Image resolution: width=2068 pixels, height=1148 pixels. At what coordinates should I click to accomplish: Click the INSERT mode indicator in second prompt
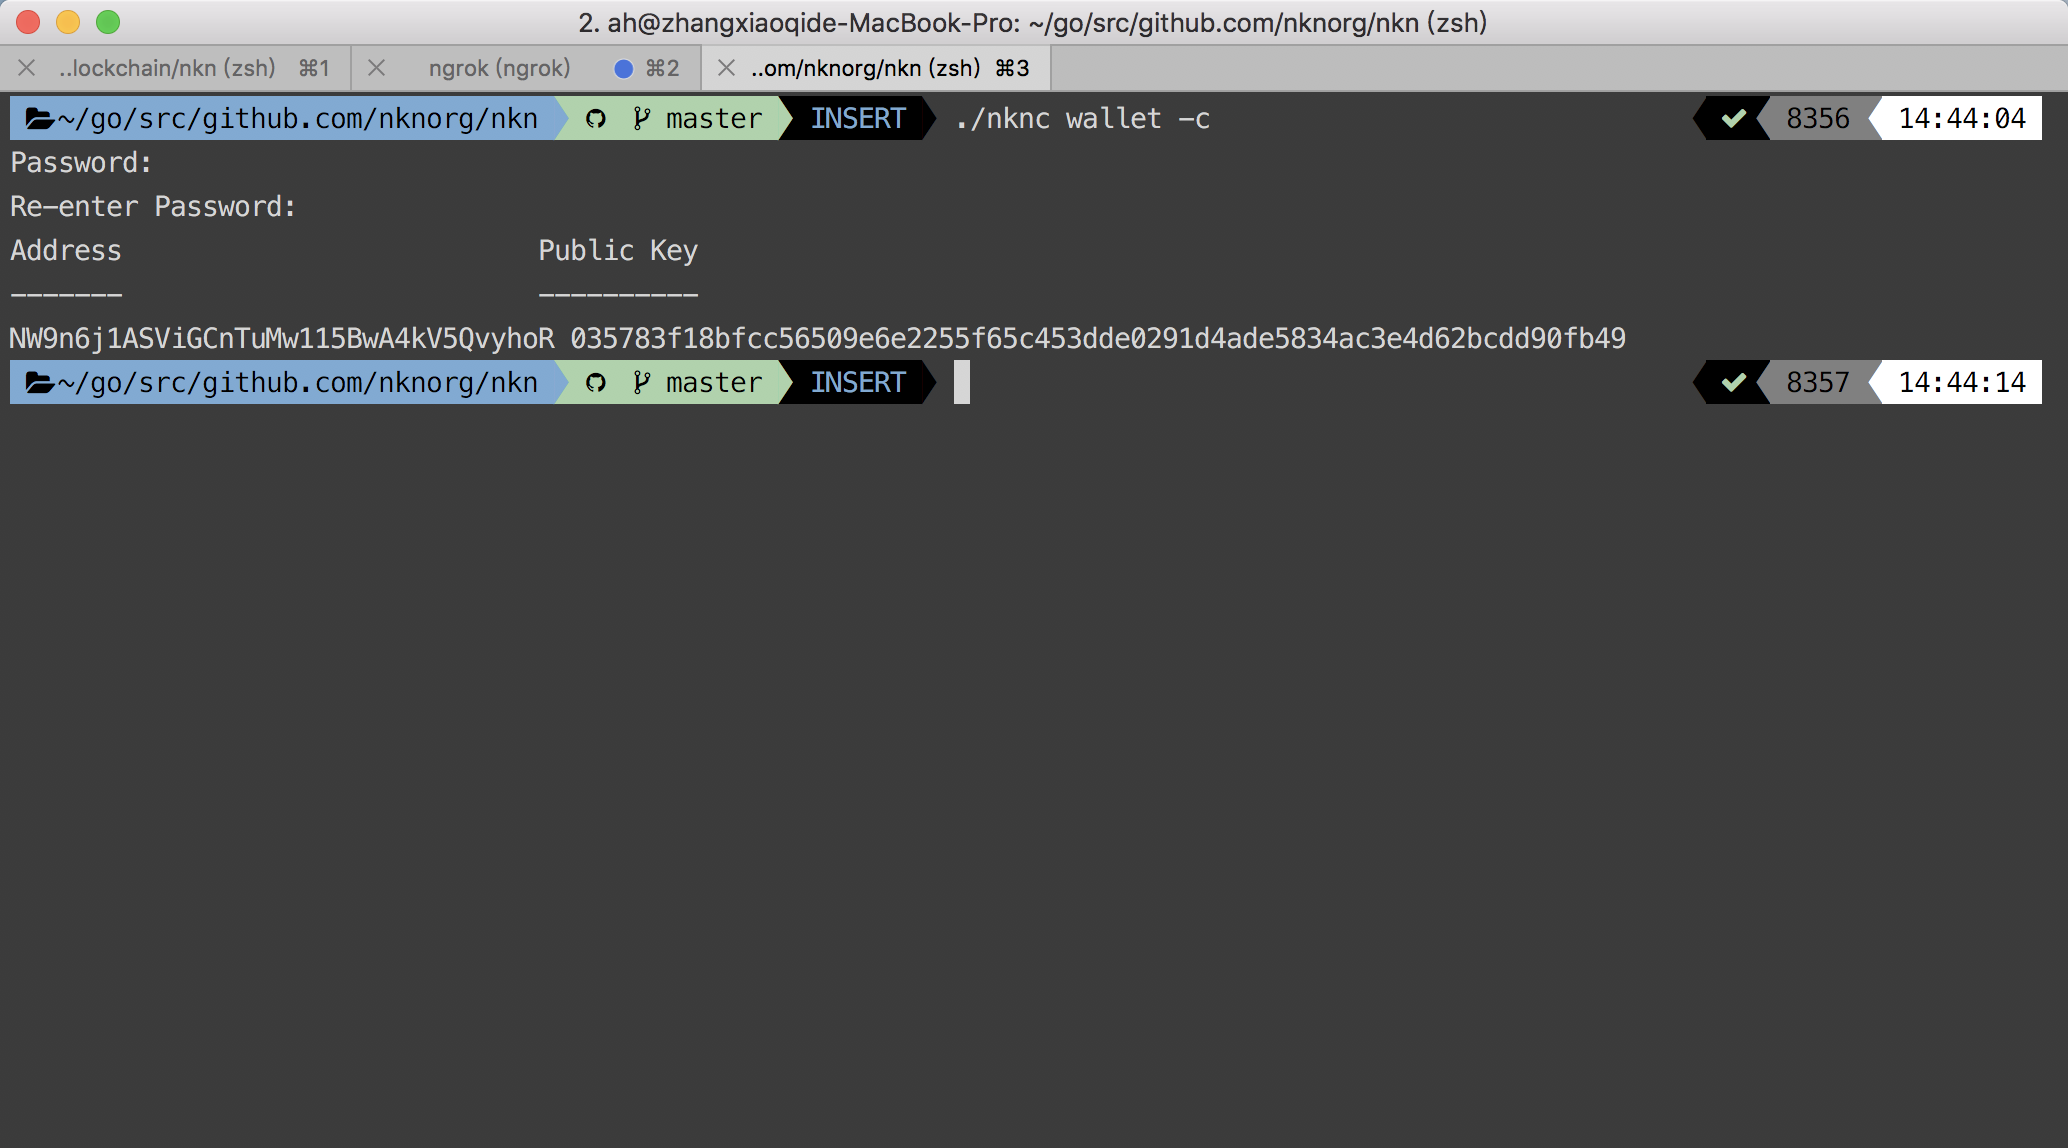(857, 383)
